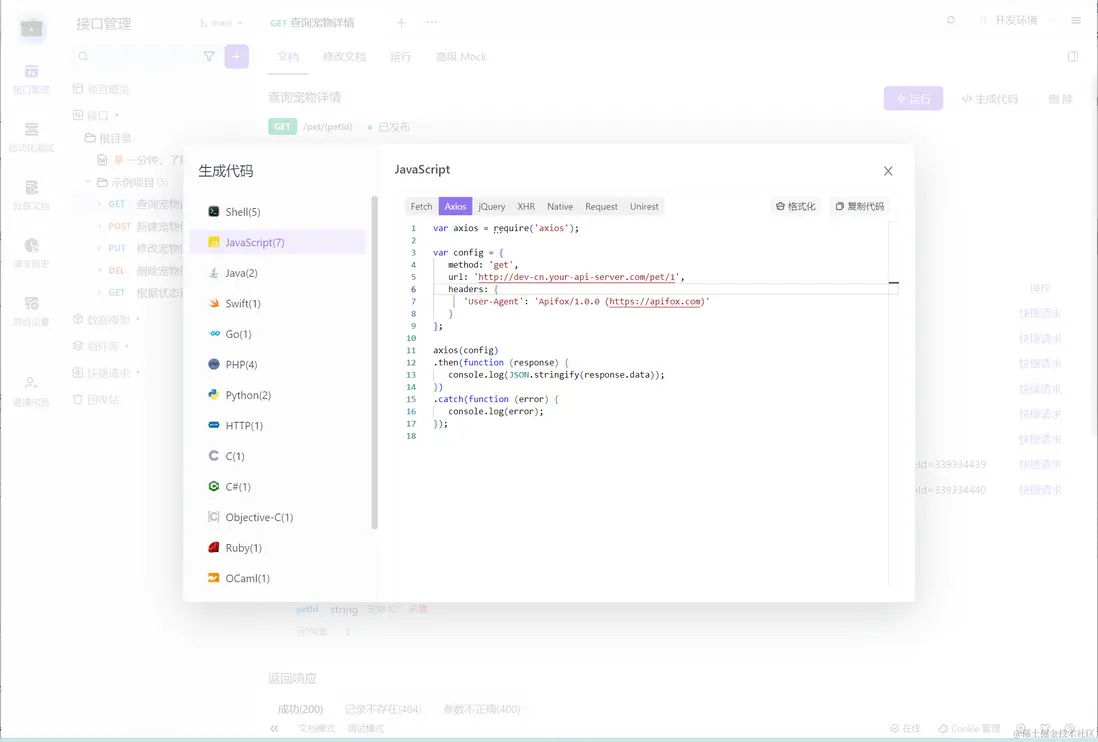Open the main branch dropdown

pyautogui.click(x=221, y=23)
